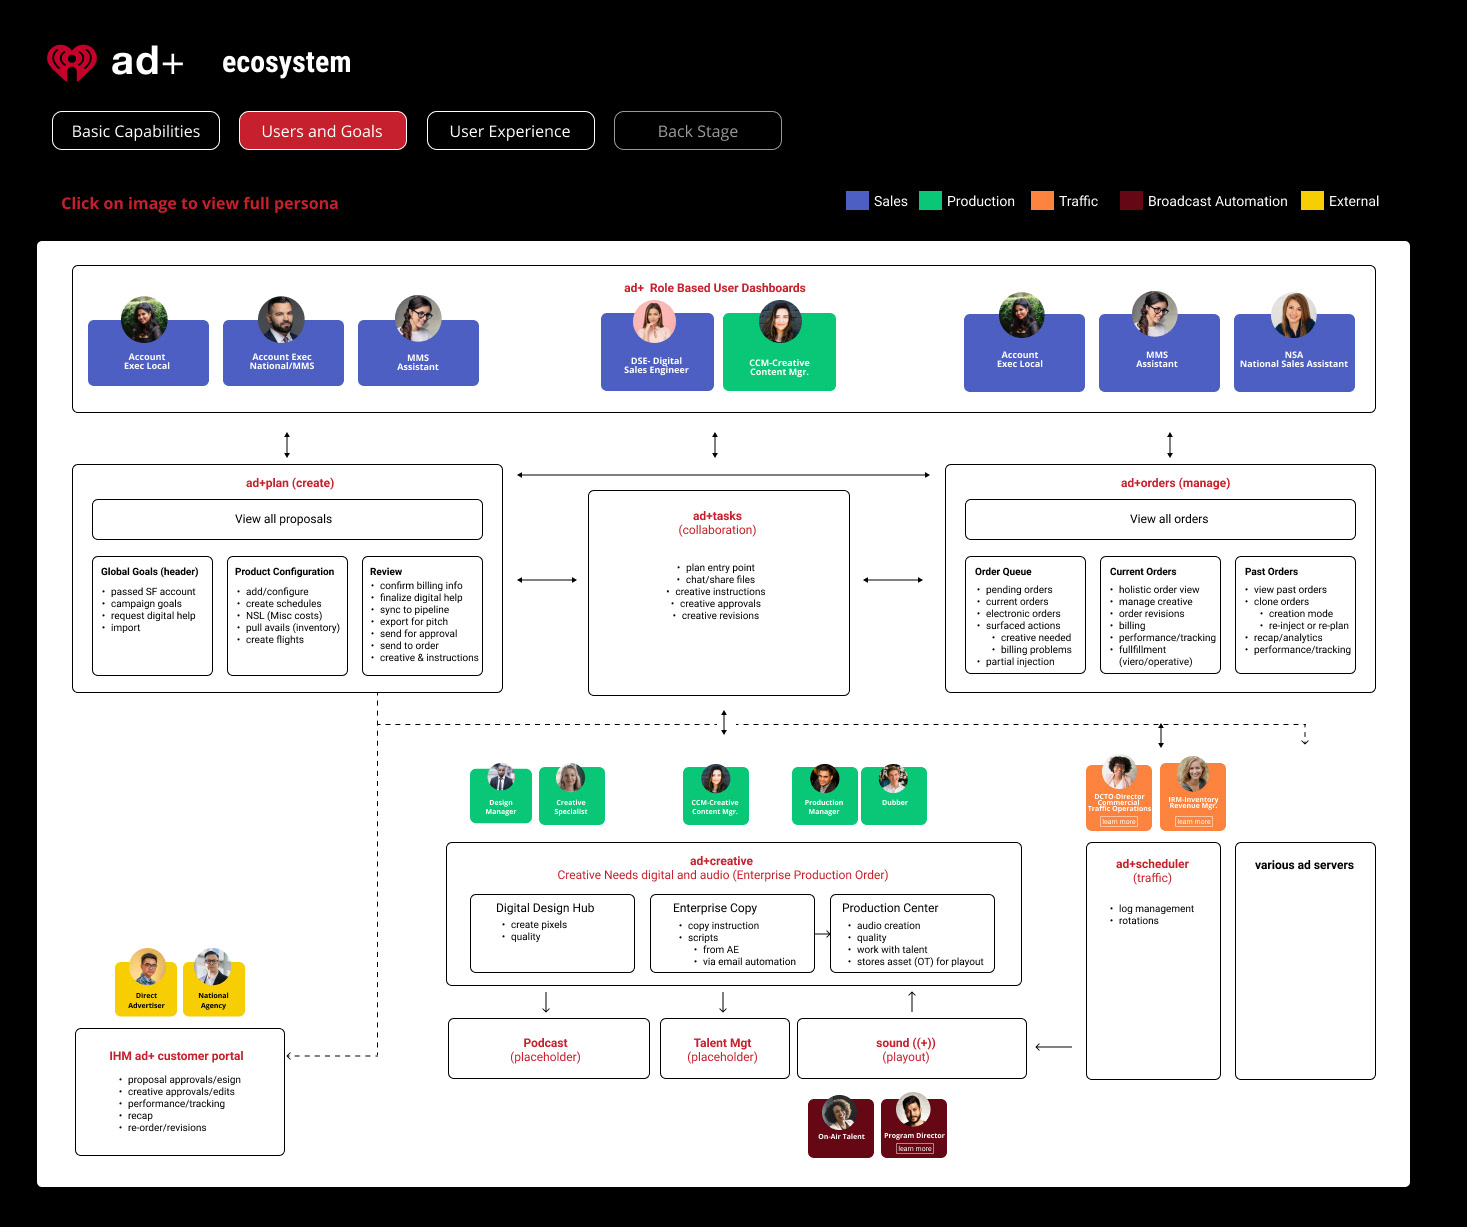Screen dimensions: 1467x1227
Task: Open the Basic Capabilities tab
Action: point(136,131)
